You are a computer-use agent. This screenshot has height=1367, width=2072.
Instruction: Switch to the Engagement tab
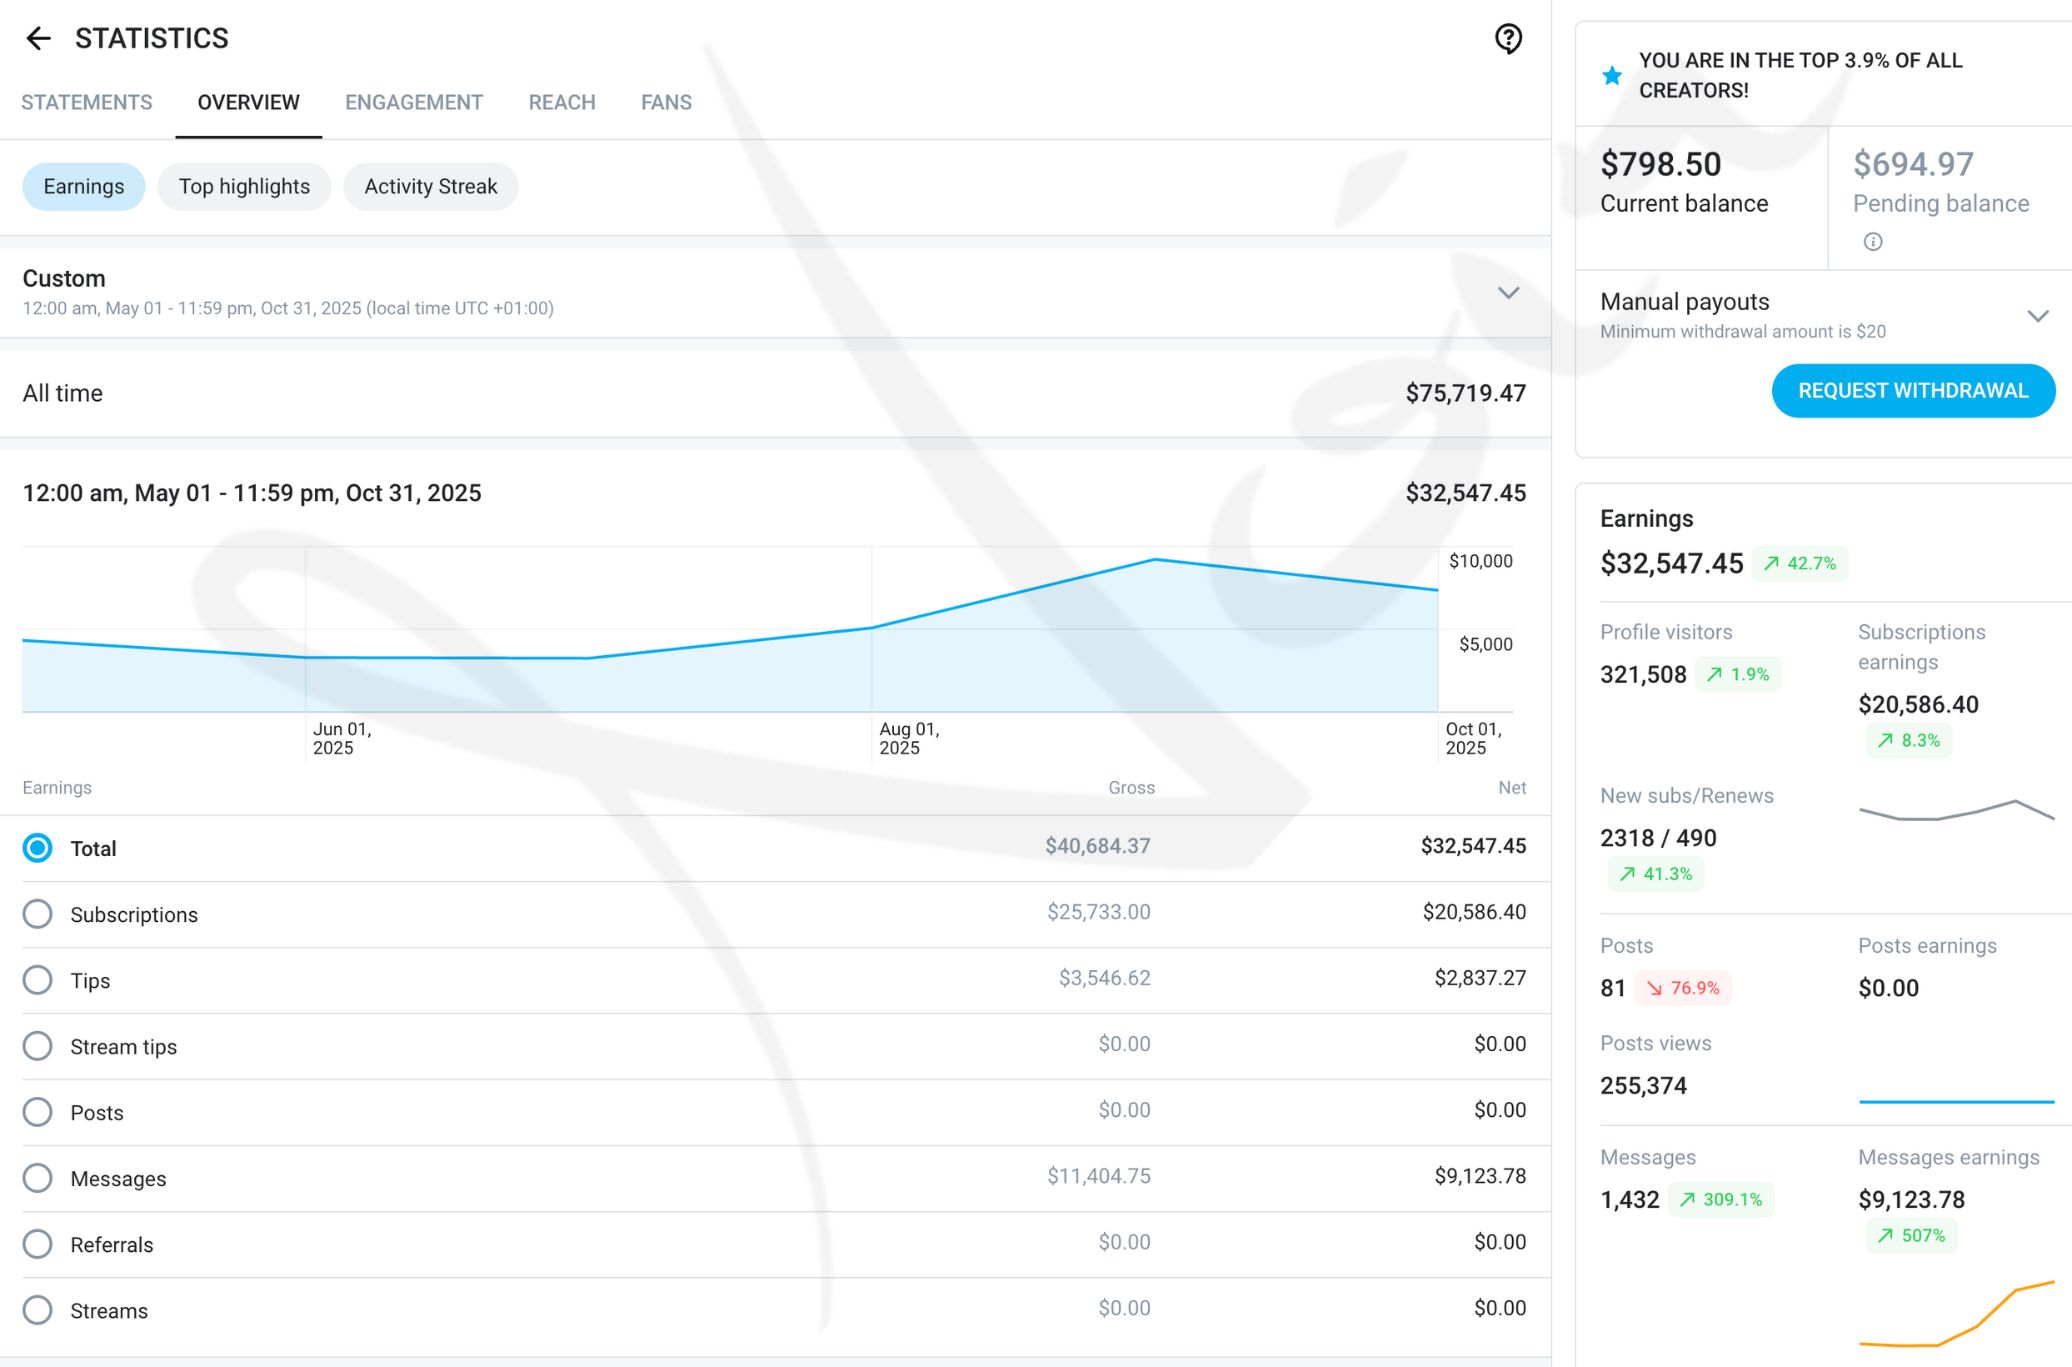tap(413, 102)
